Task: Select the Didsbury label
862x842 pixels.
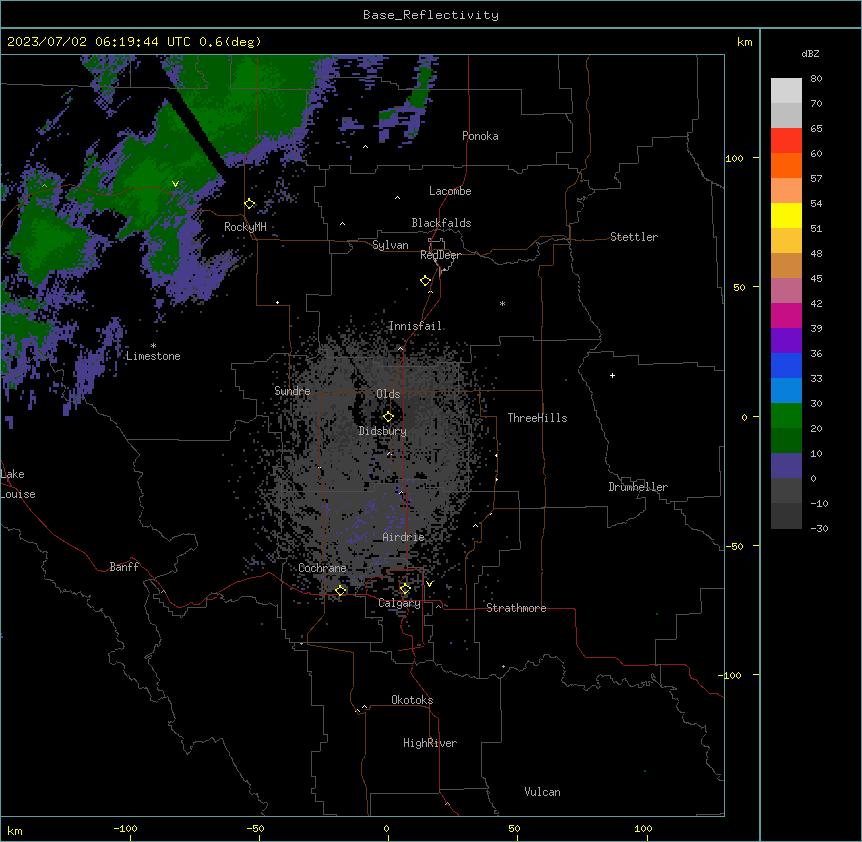Action: click(x=383, y=431)
